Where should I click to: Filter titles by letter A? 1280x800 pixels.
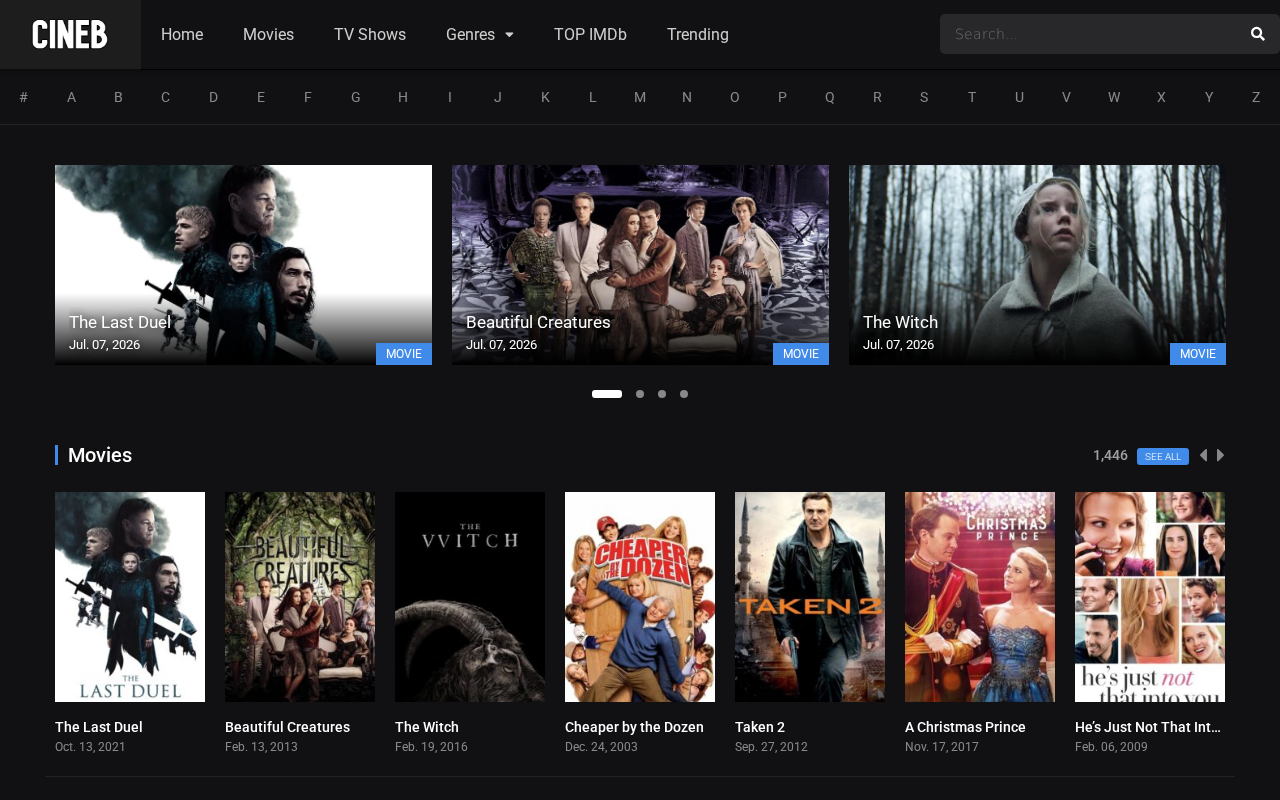[x=71, y=97]
